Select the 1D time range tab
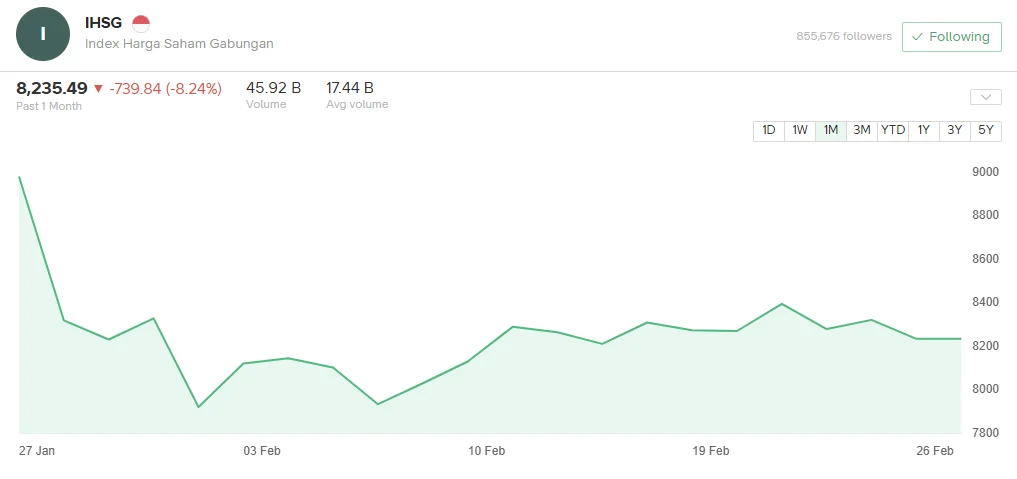This screenshot has height=479, width=1017. 769,130
